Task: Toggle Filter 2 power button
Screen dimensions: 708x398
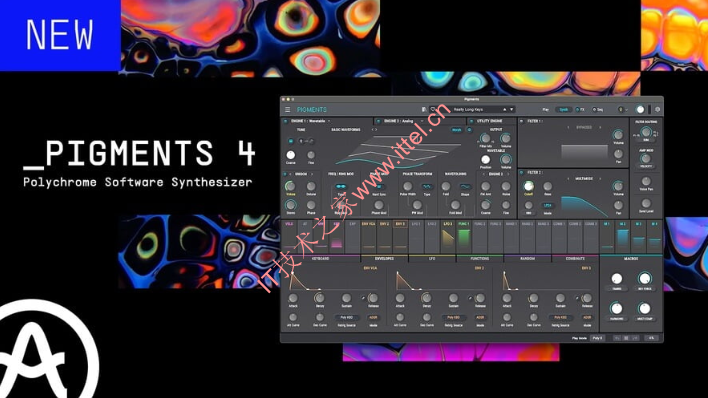Action: pos(522,173)
